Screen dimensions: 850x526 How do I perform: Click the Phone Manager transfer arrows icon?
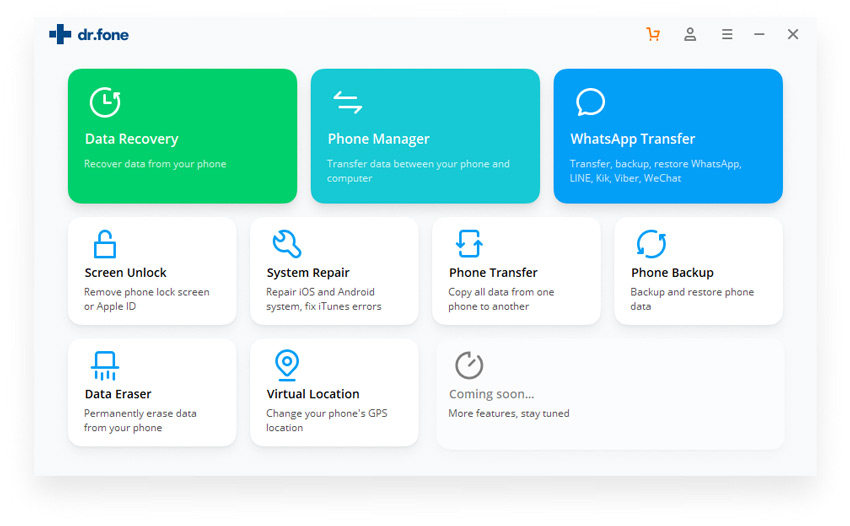pyautogui.click(x=347, y=102)
